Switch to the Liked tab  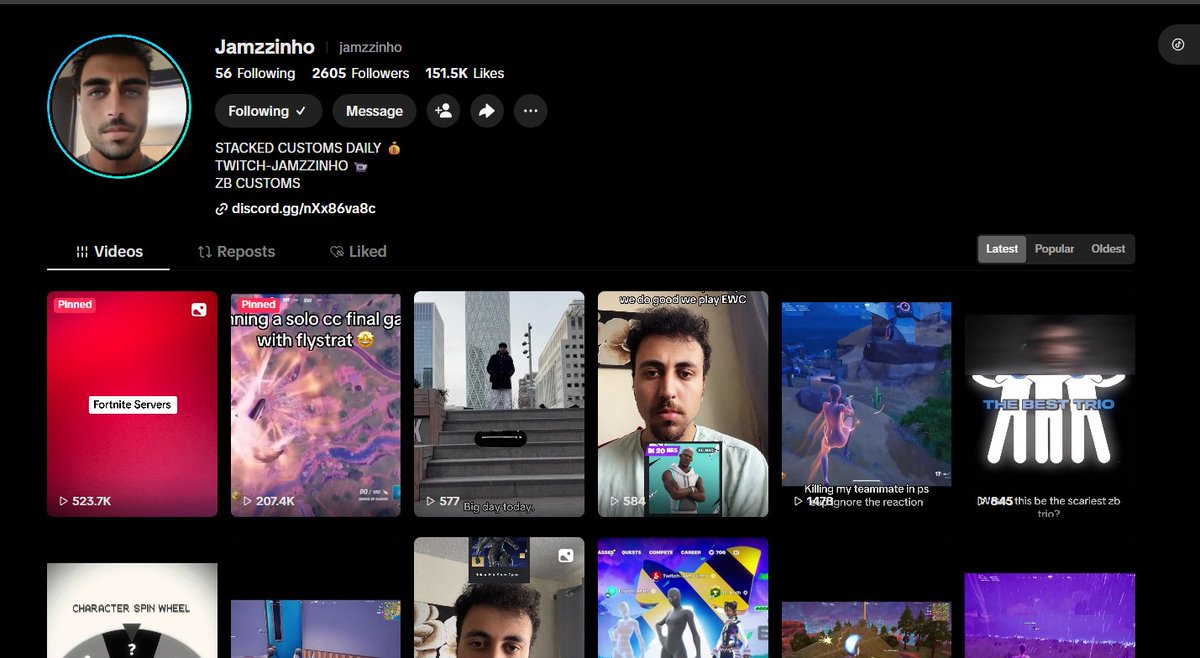tap(358, 252)
